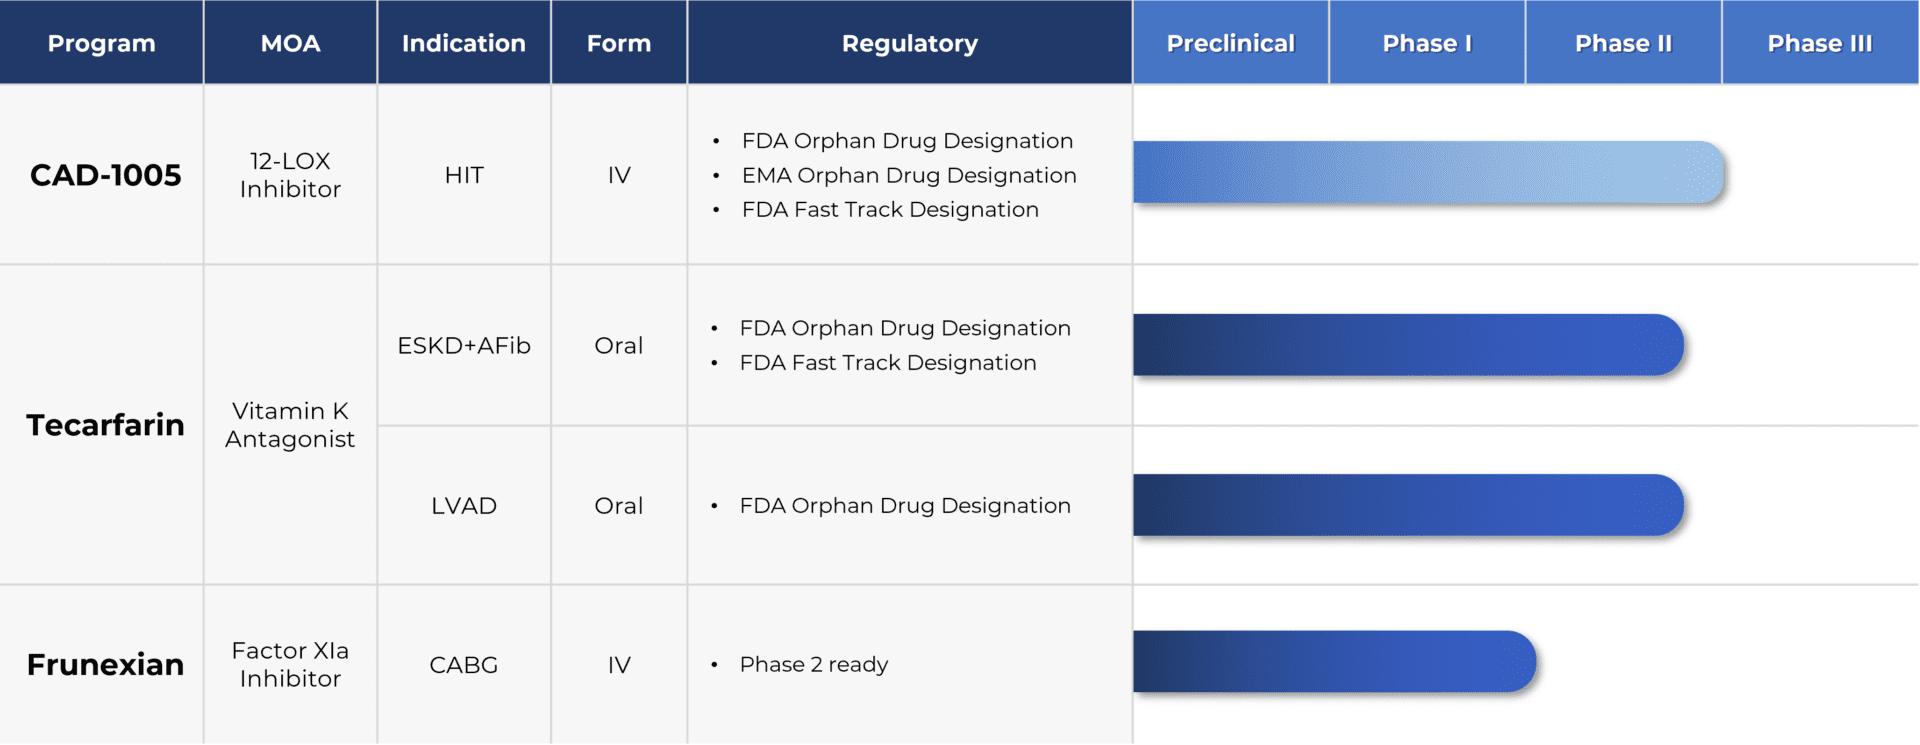Click the CAD-1005 light blue progress bar
The image size is (1920, 745).
click(1428, 173)
